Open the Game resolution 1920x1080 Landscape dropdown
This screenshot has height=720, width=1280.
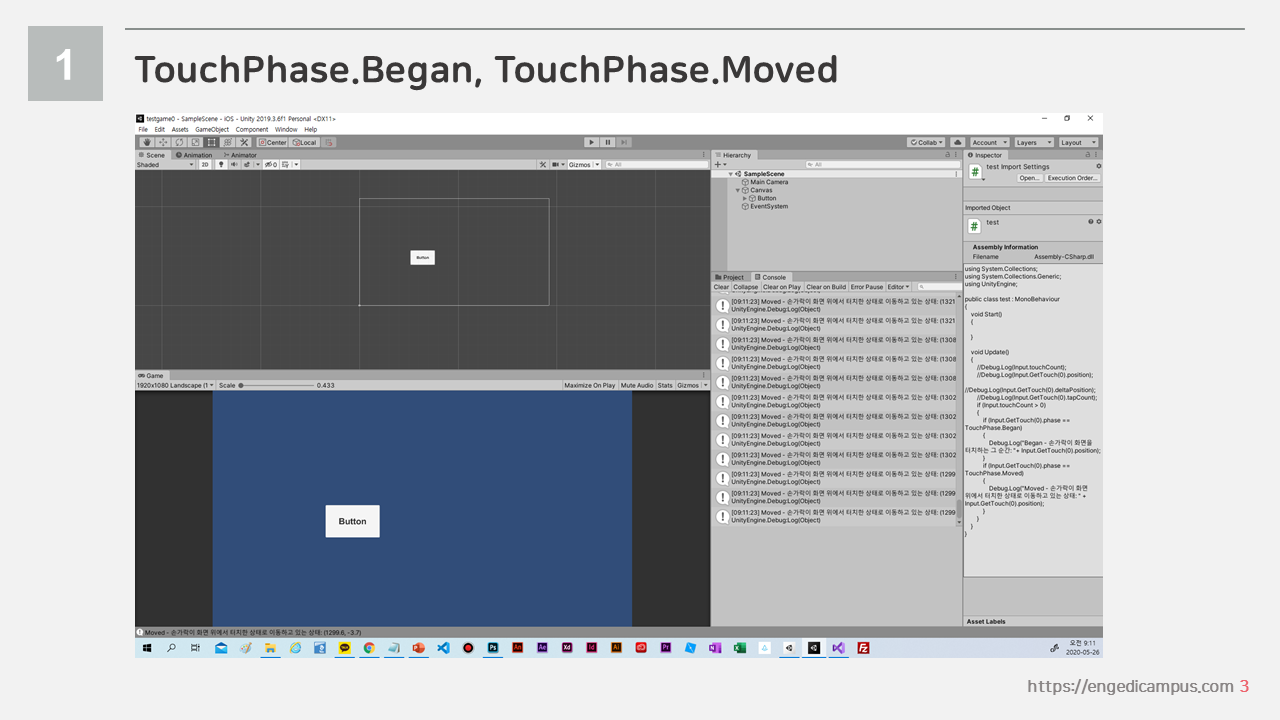(x=175, y=385)
